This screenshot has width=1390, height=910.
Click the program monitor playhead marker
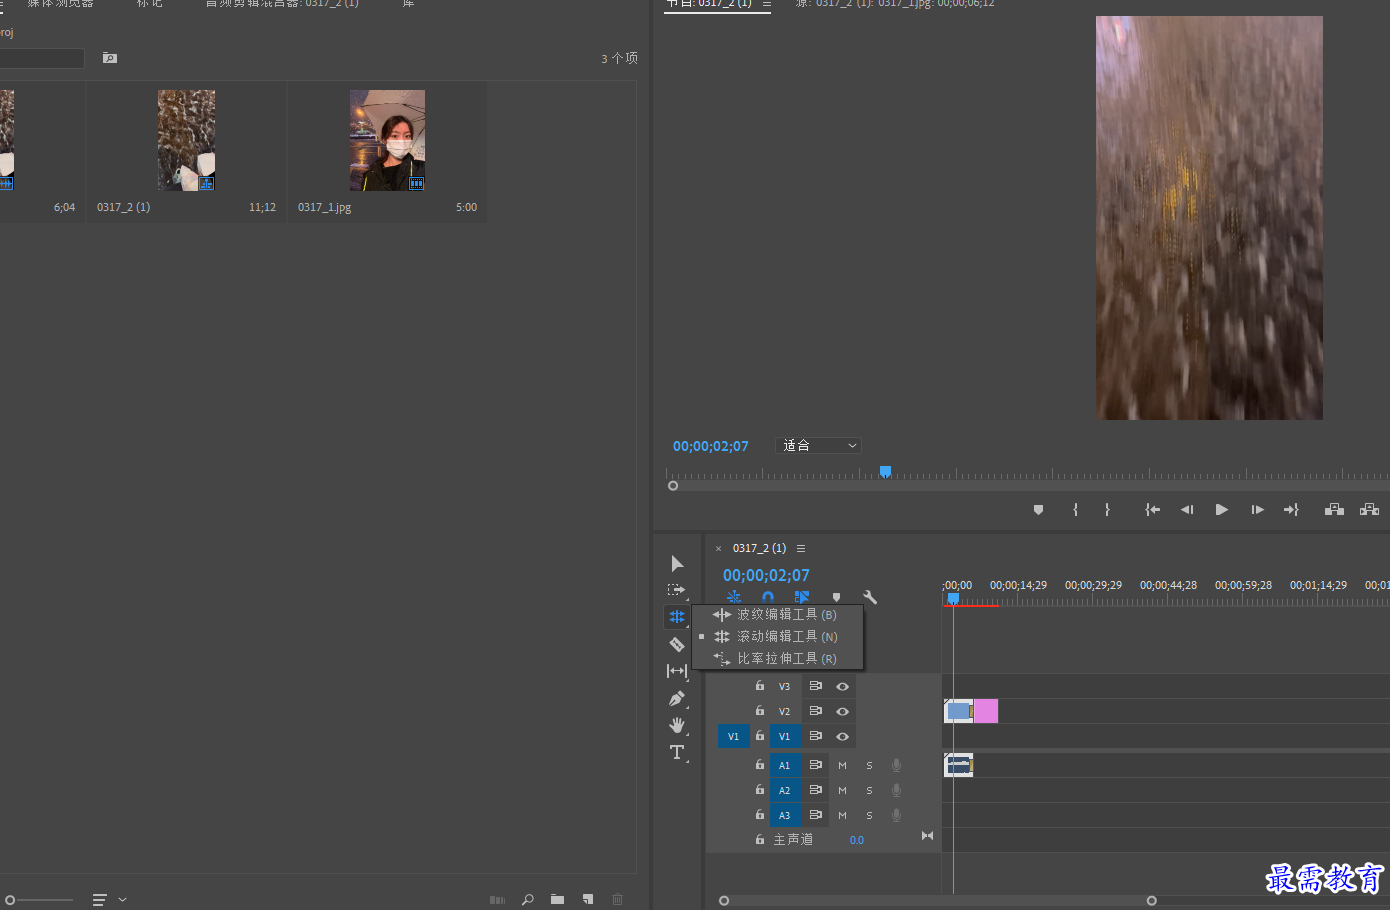pos(885,471)
